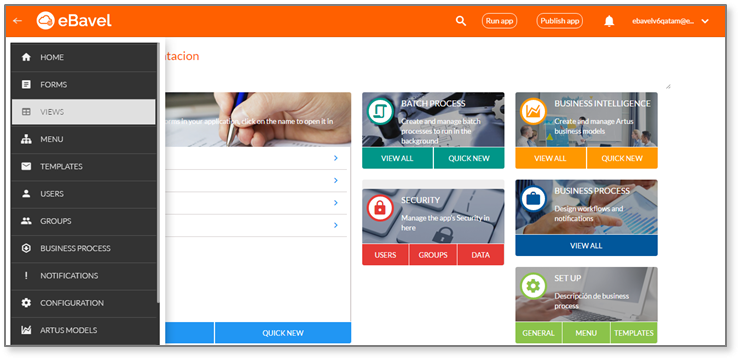Click GROUPS button in Security card

click(433, 255)
